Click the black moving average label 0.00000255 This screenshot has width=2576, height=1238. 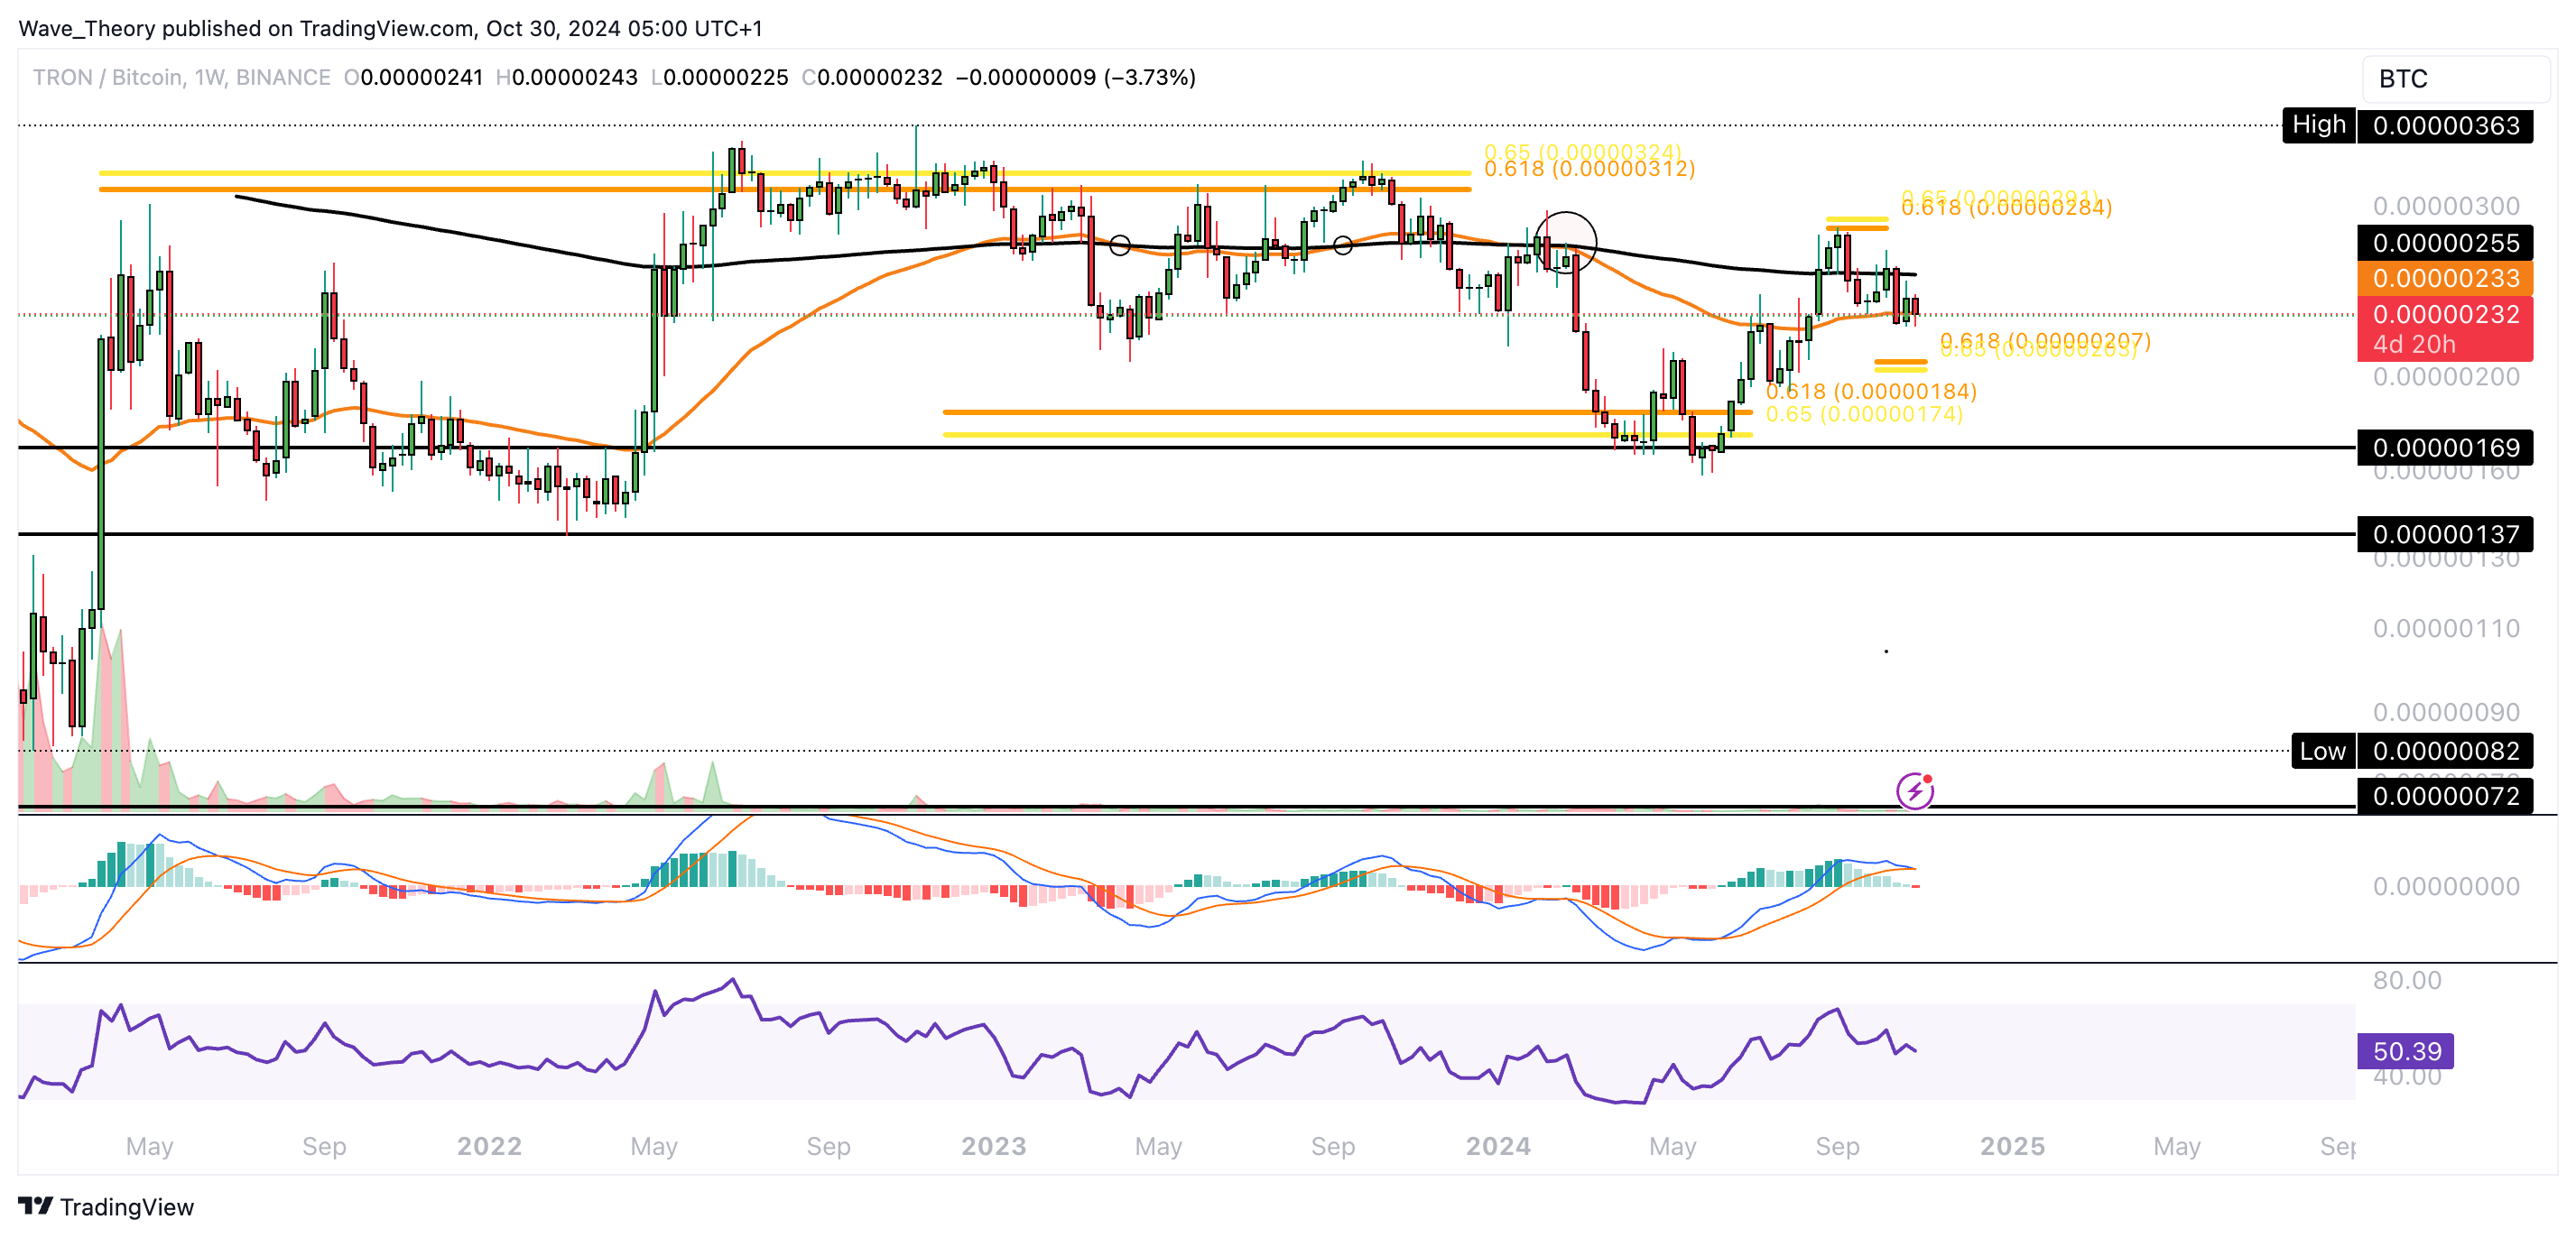(2445, 243)
